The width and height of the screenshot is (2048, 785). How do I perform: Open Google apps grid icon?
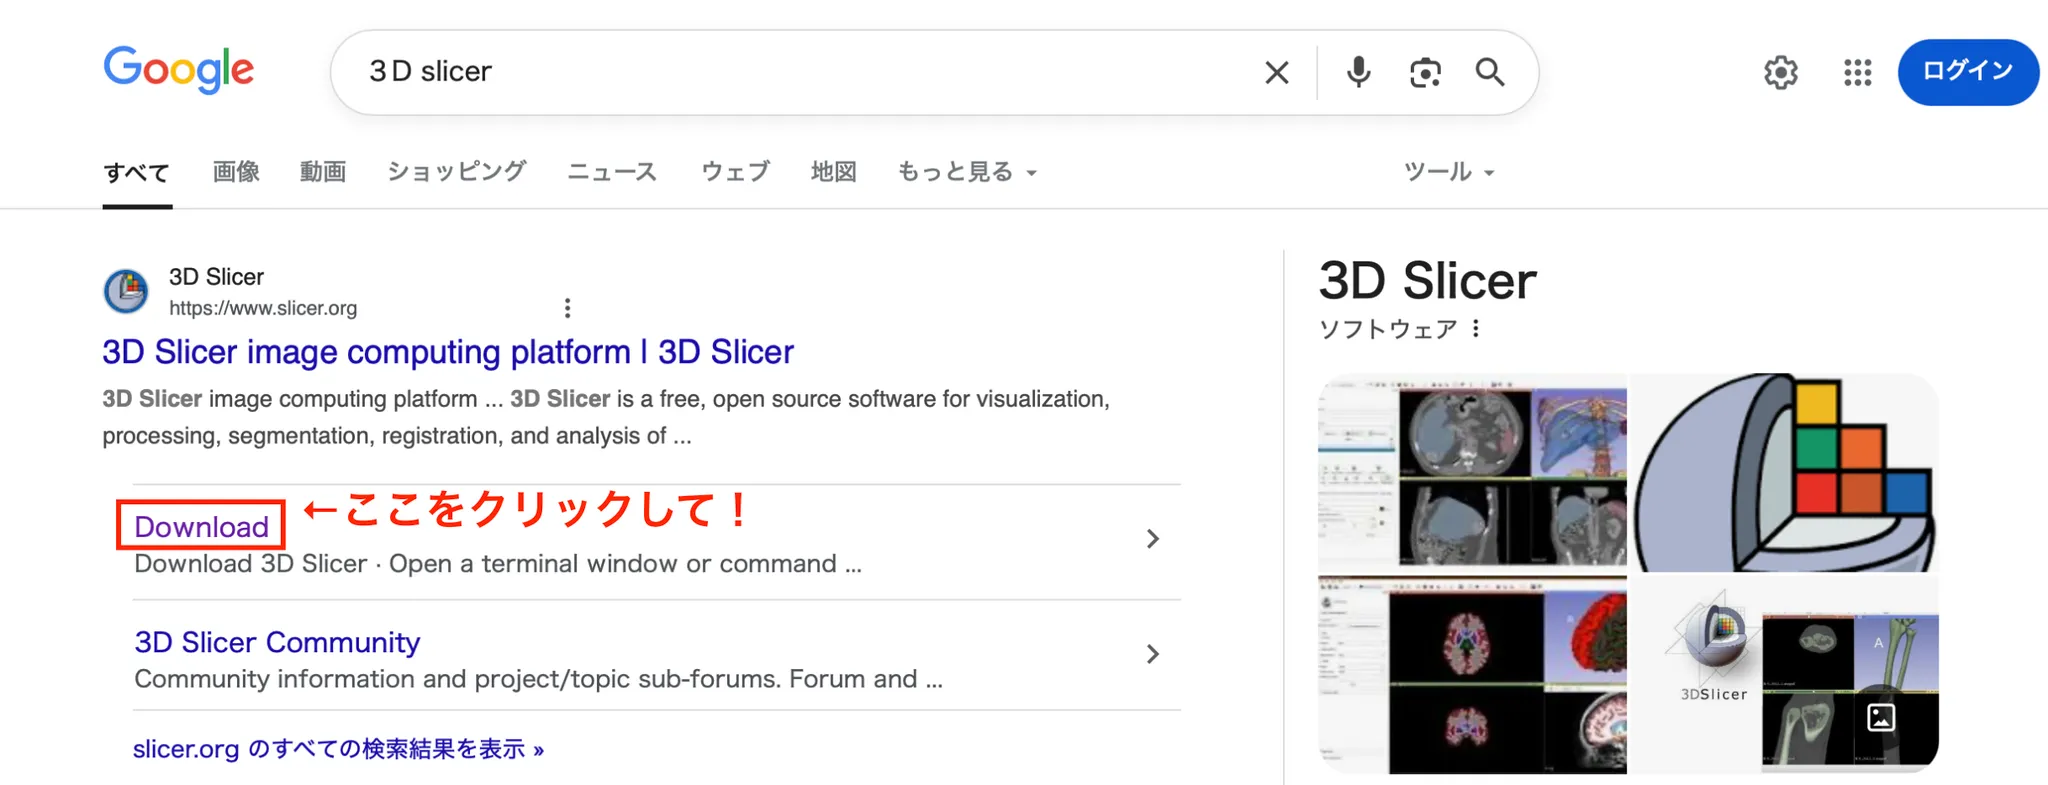coord(1857,72)
